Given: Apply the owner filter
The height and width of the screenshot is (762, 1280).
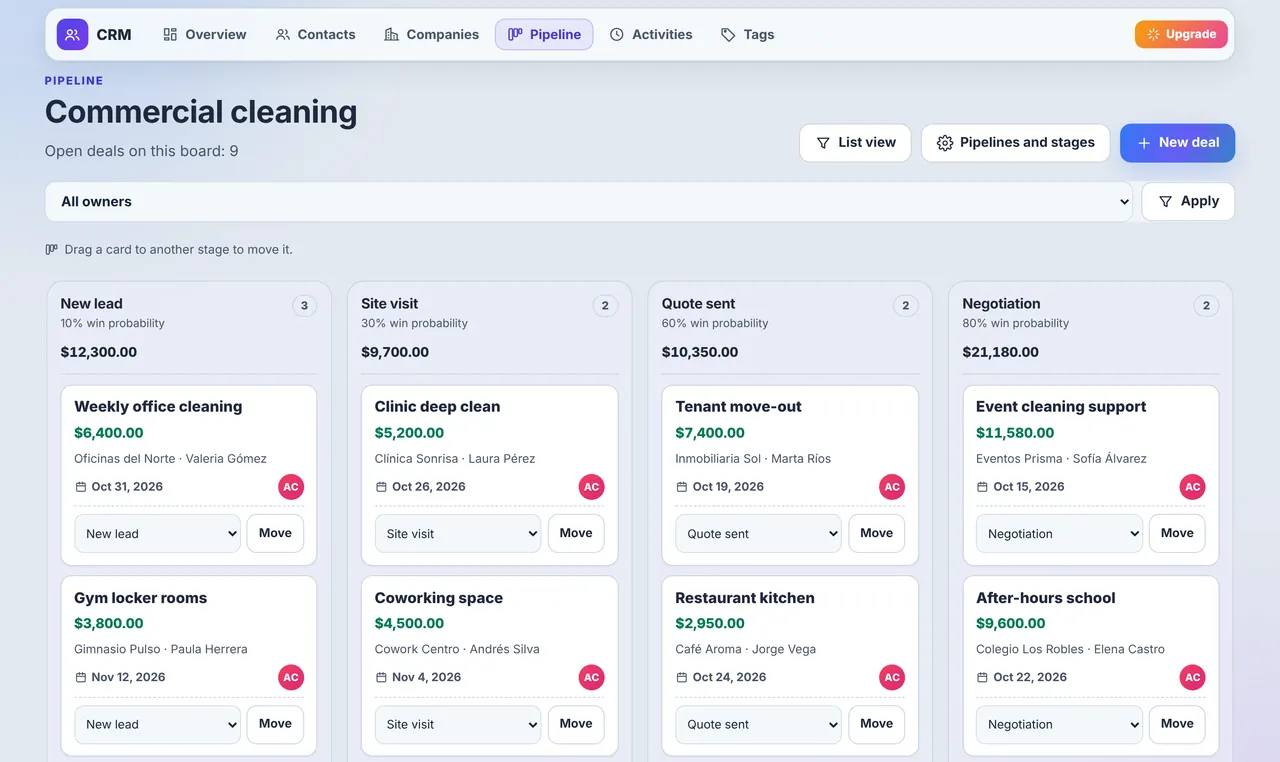Looking at the screenshot, I should pos(1188,201).
